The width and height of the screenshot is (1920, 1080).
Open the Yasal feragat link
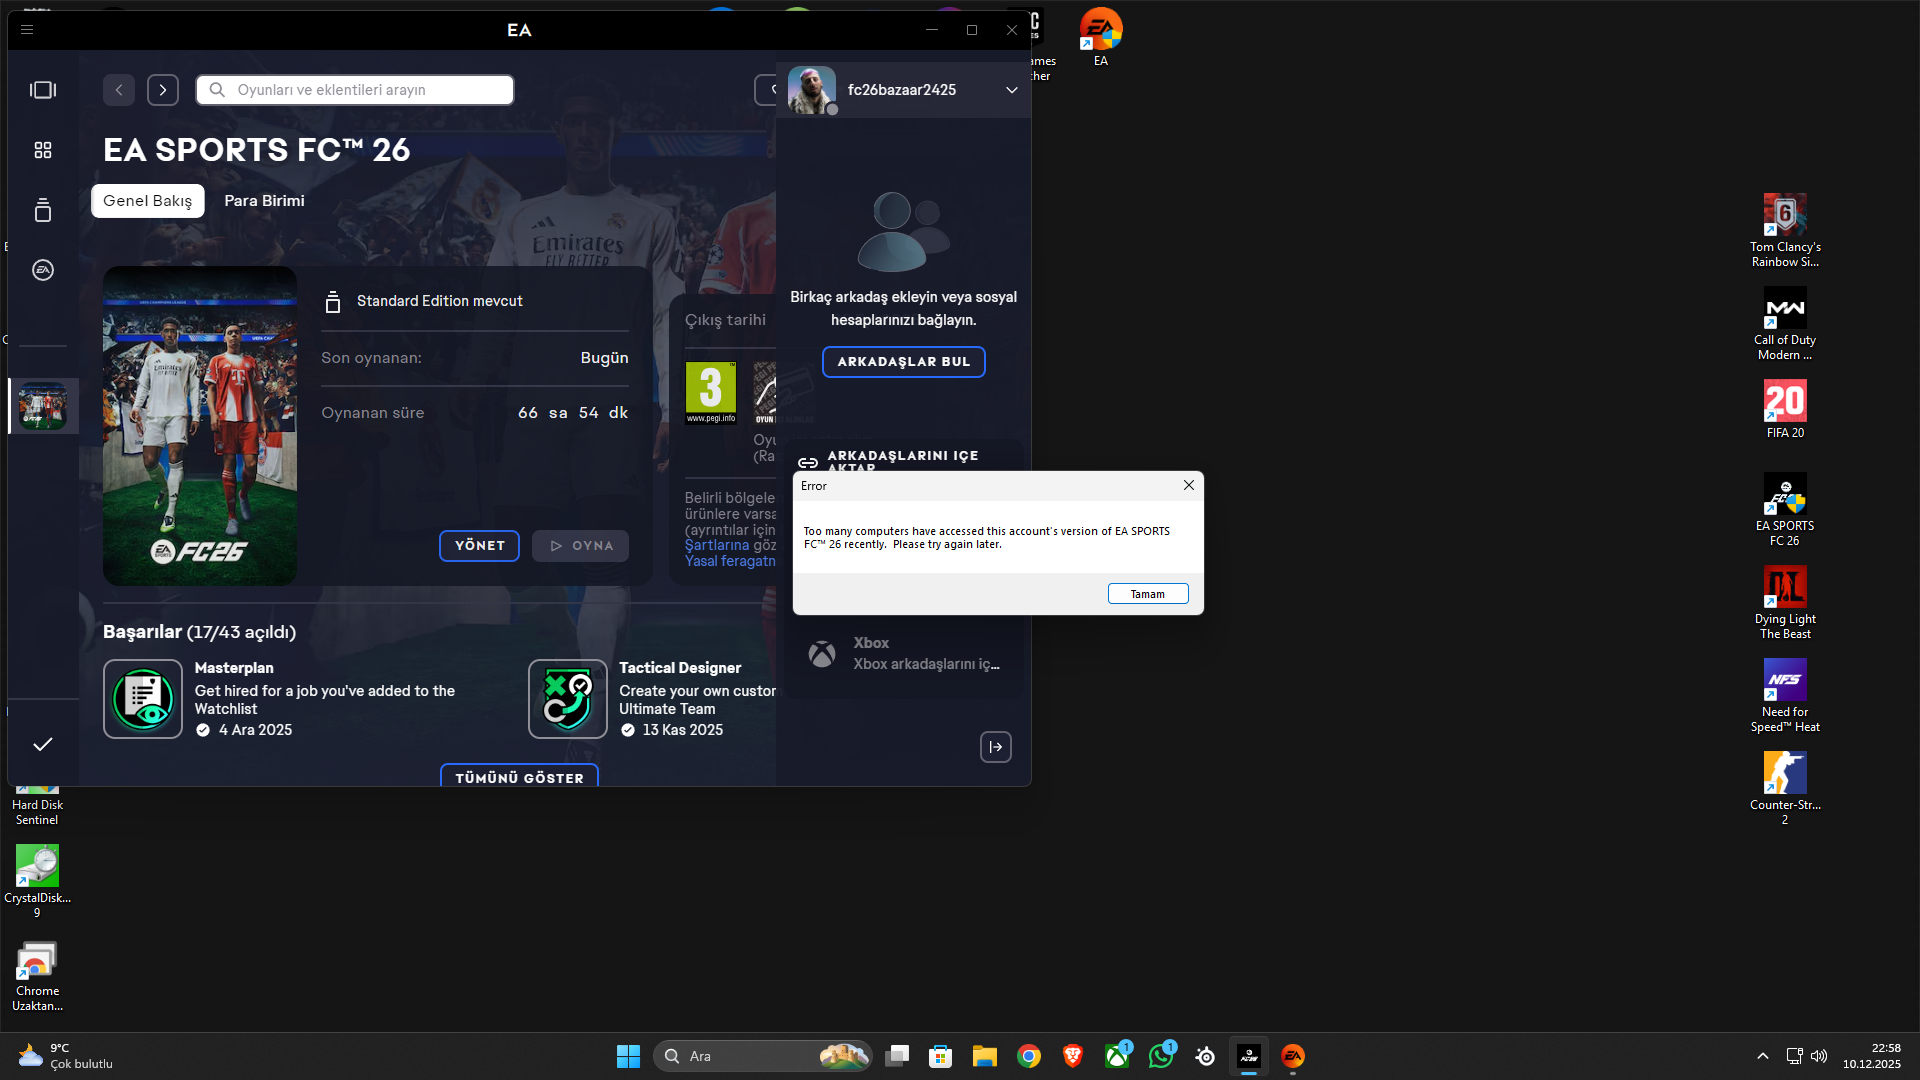coord(730,561)
